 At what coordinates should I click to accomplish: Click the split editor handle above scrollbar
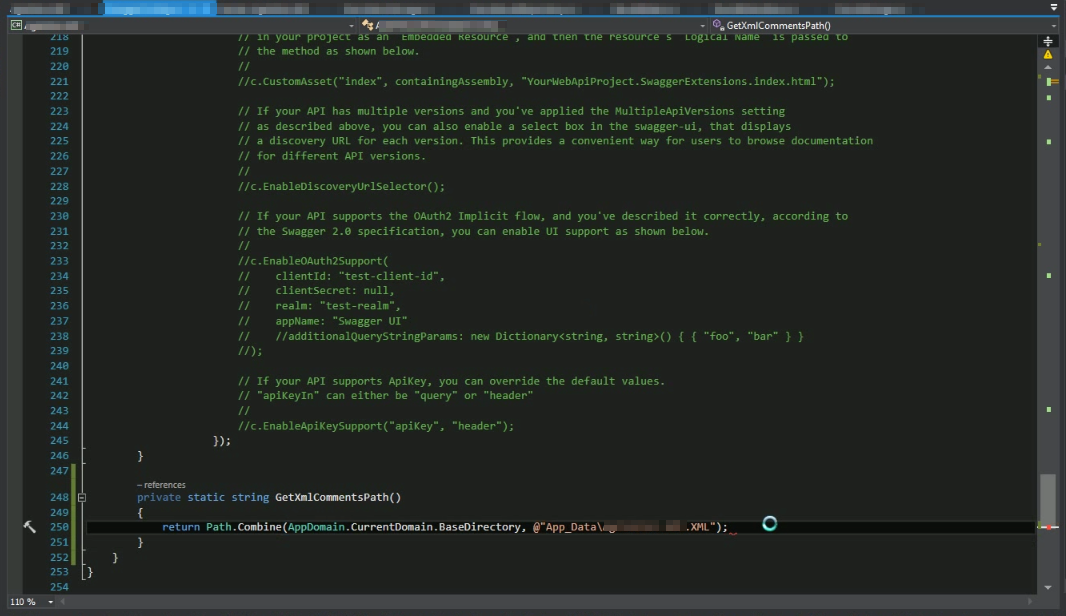pos(1048,41)
